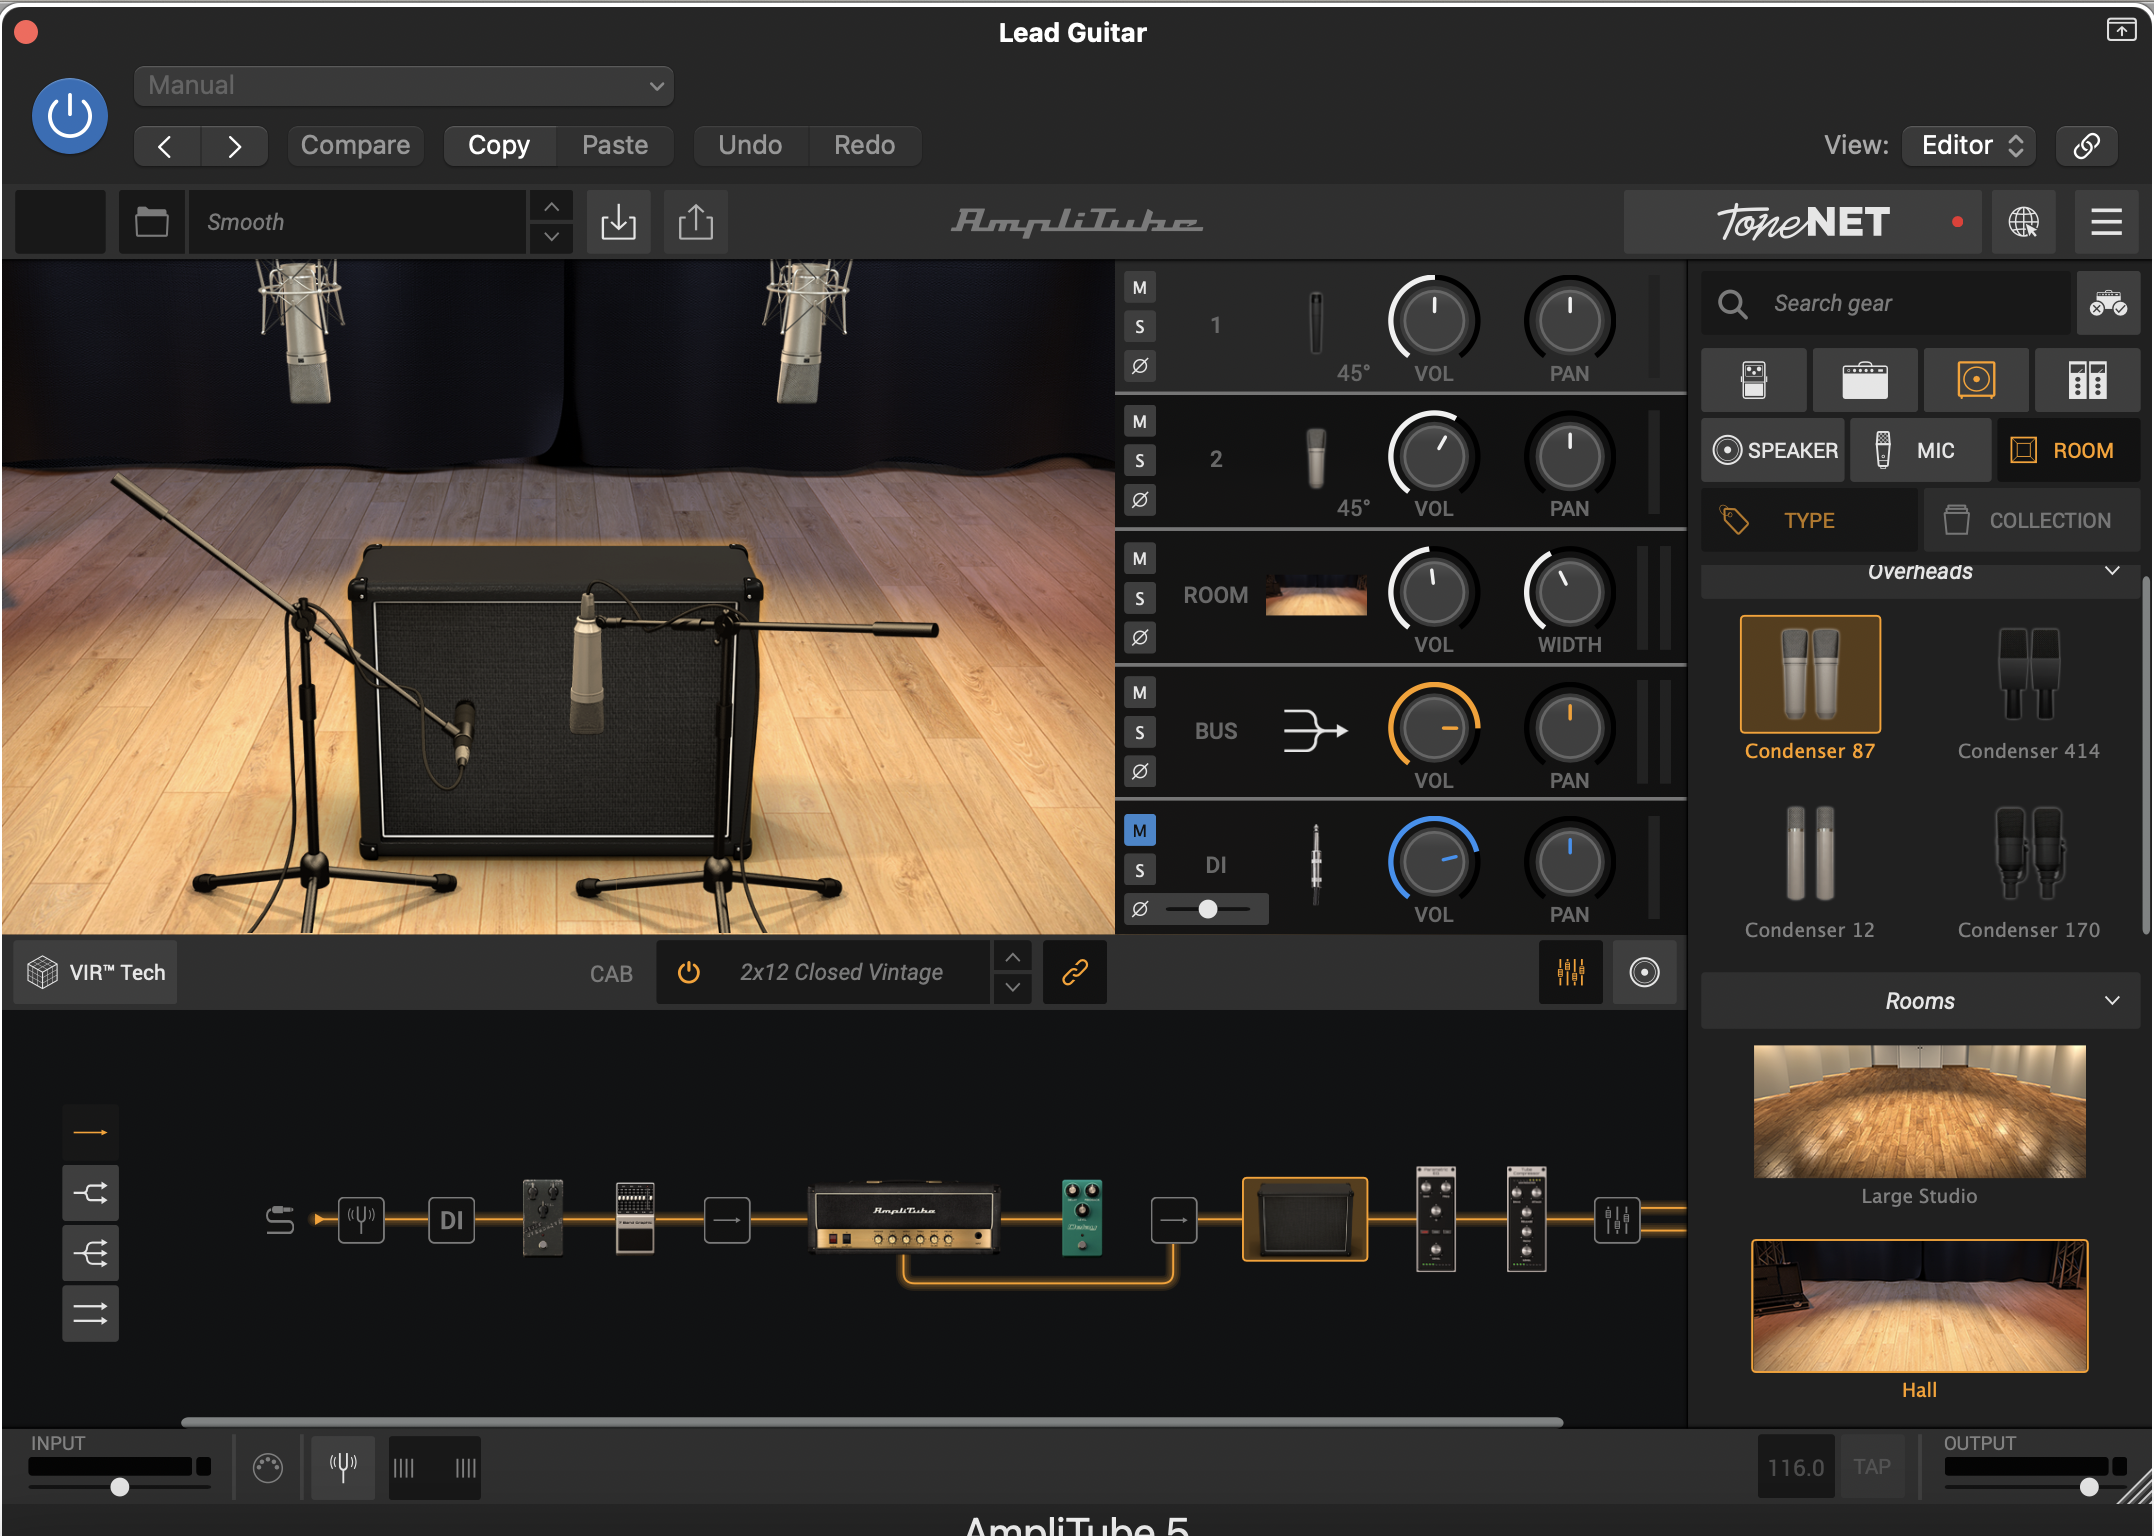This screenshot has width=2154, height=1536.
Task: Mute mic channel 1
Action: coord(1139,288)
